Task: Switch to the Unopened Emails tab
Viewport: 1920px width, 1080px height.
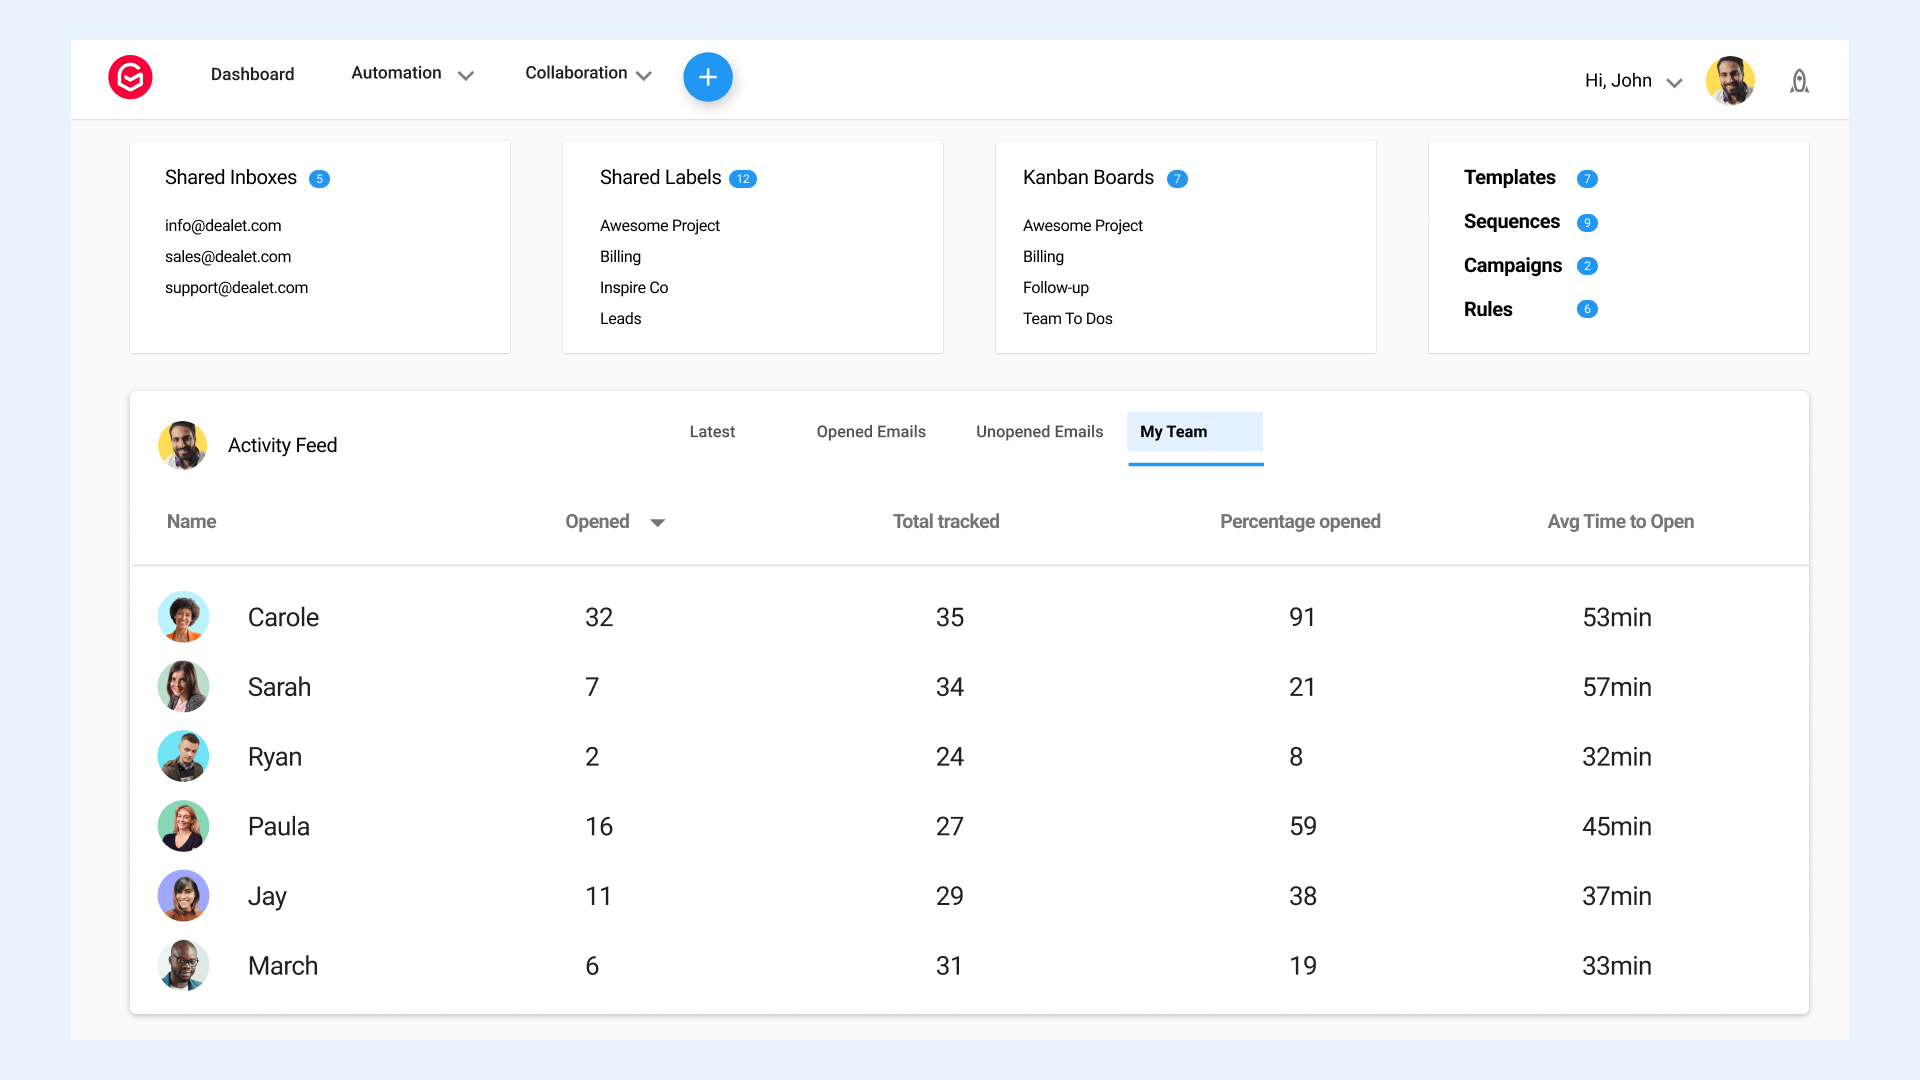Action: pyautogui.click(x=1039, y=432)
